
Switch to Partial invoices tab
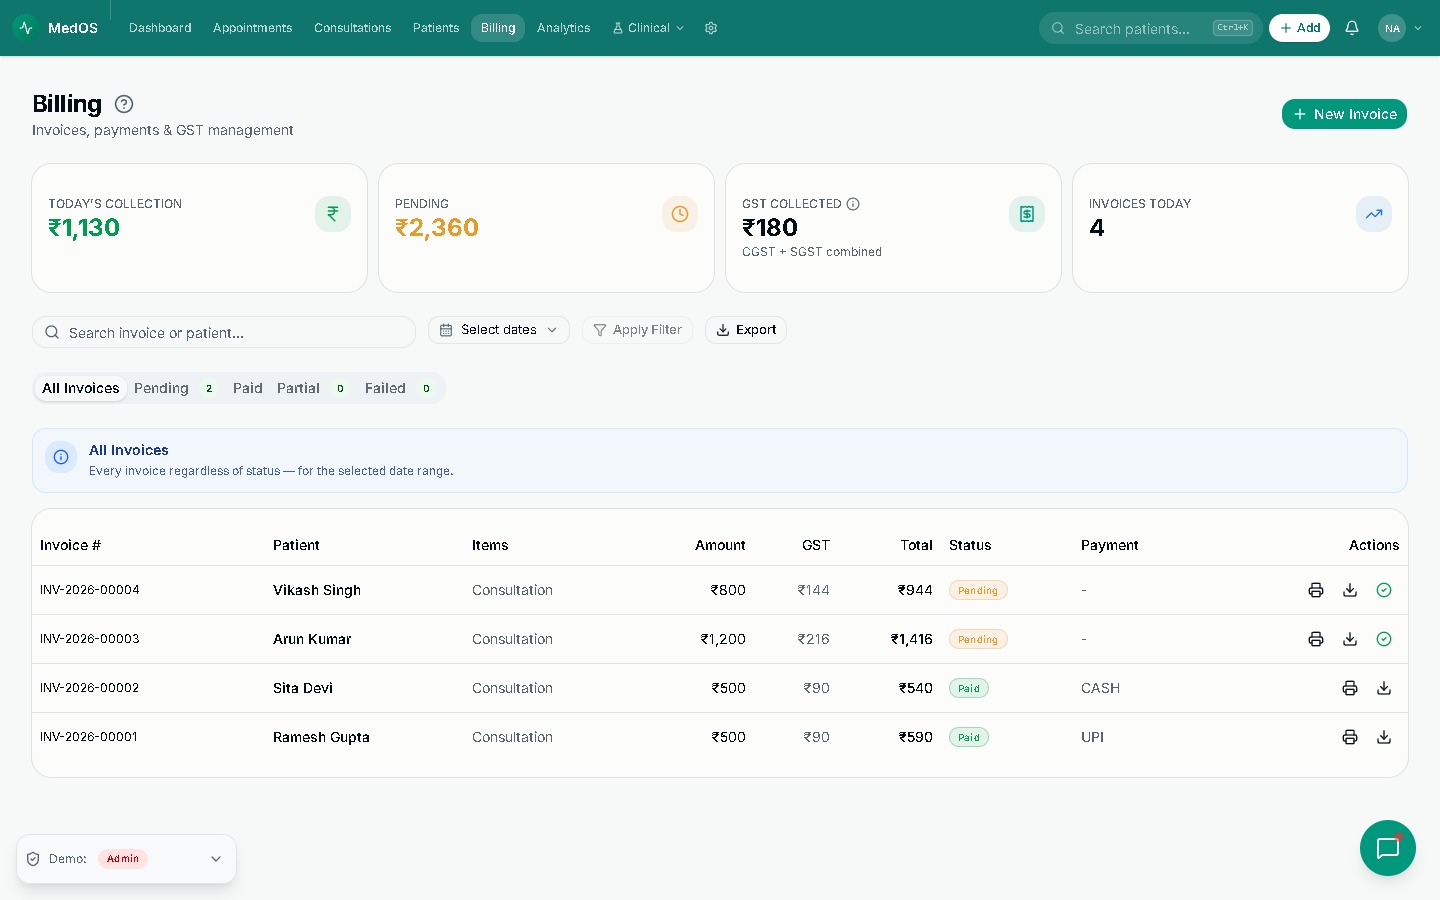tap(312, 388)
